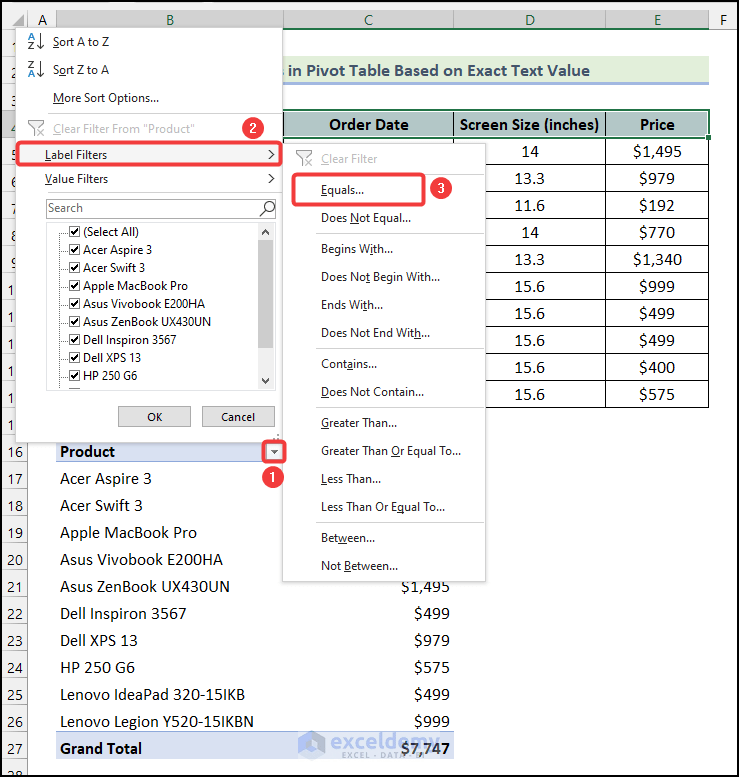The width and height of the screenshot is (739, 777).
Task: Click the search magnifier icon
Action: pos(267,209)
